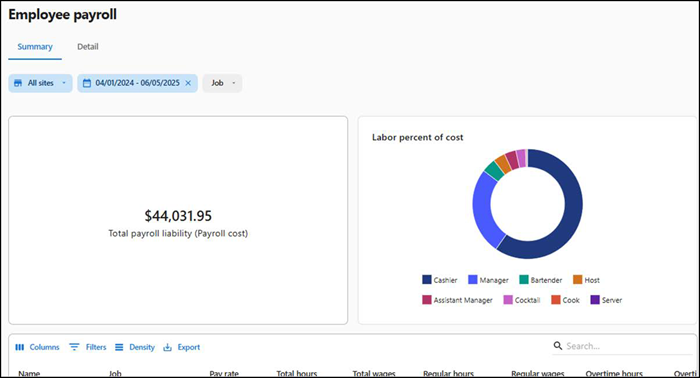Export the payroll table
This screenshot has width=700, height=378.
pos(181,347)
